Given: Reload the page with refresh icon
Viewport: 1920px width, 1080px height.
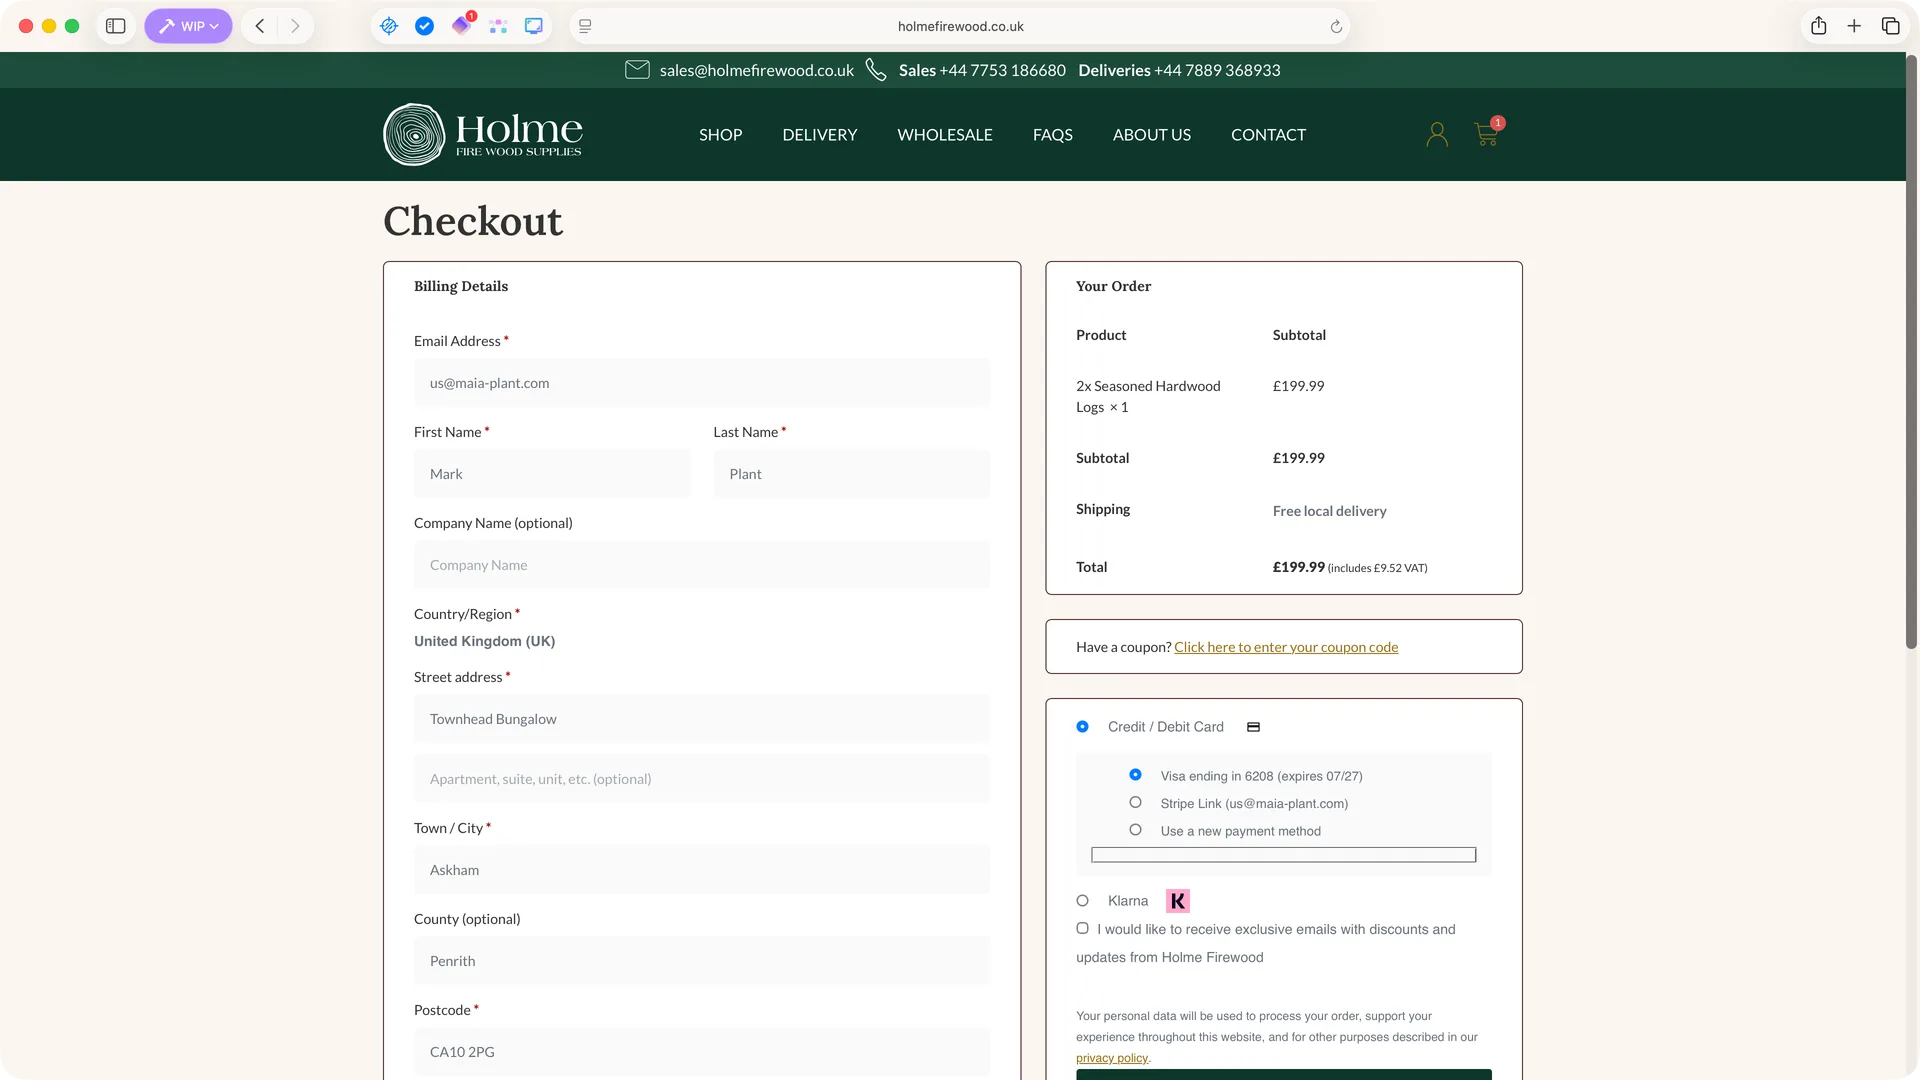Looking at the screenshot, I should point(1336,27).
